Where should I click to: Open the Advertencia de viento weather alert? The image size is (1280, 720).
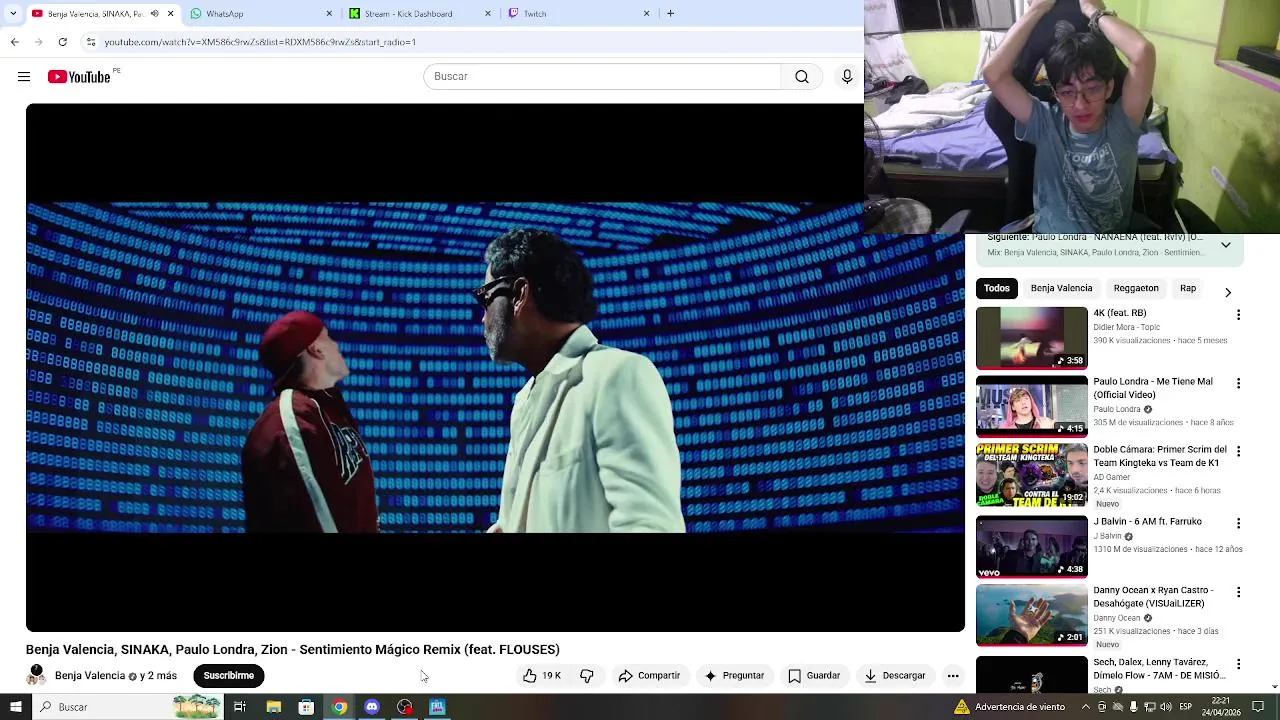click(1009, 707)
